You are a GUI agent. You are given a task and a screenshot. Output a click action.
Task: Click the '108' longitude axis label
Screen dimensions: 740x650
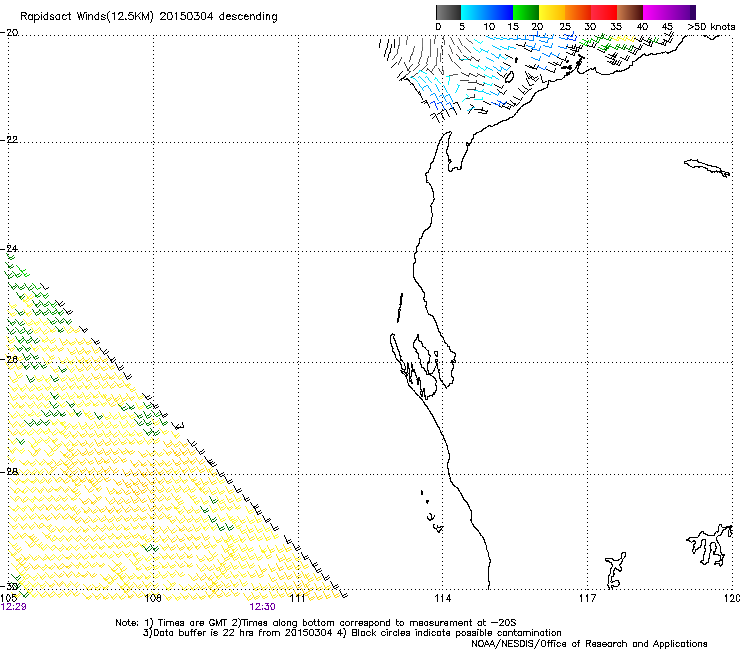(x=153, y=598)
